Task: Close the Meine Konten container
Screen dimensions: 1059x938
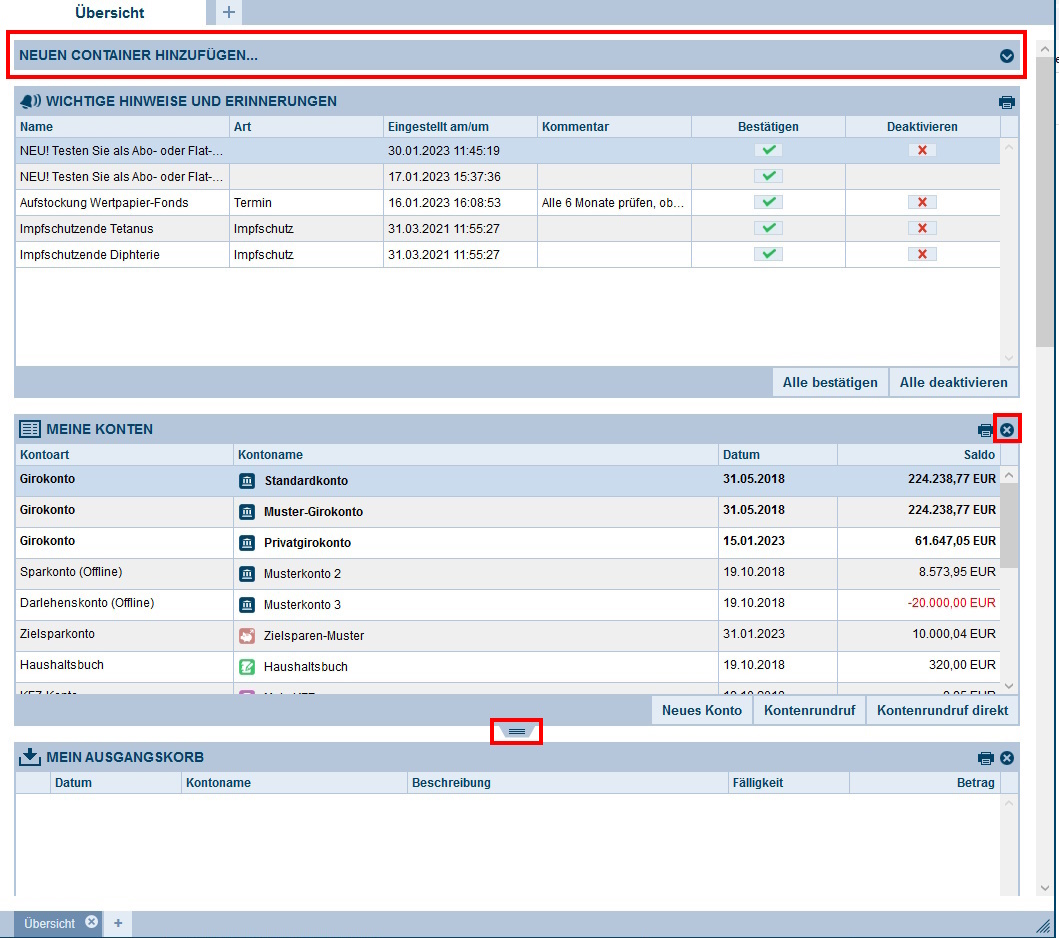Action: [x=1007, y=429]
